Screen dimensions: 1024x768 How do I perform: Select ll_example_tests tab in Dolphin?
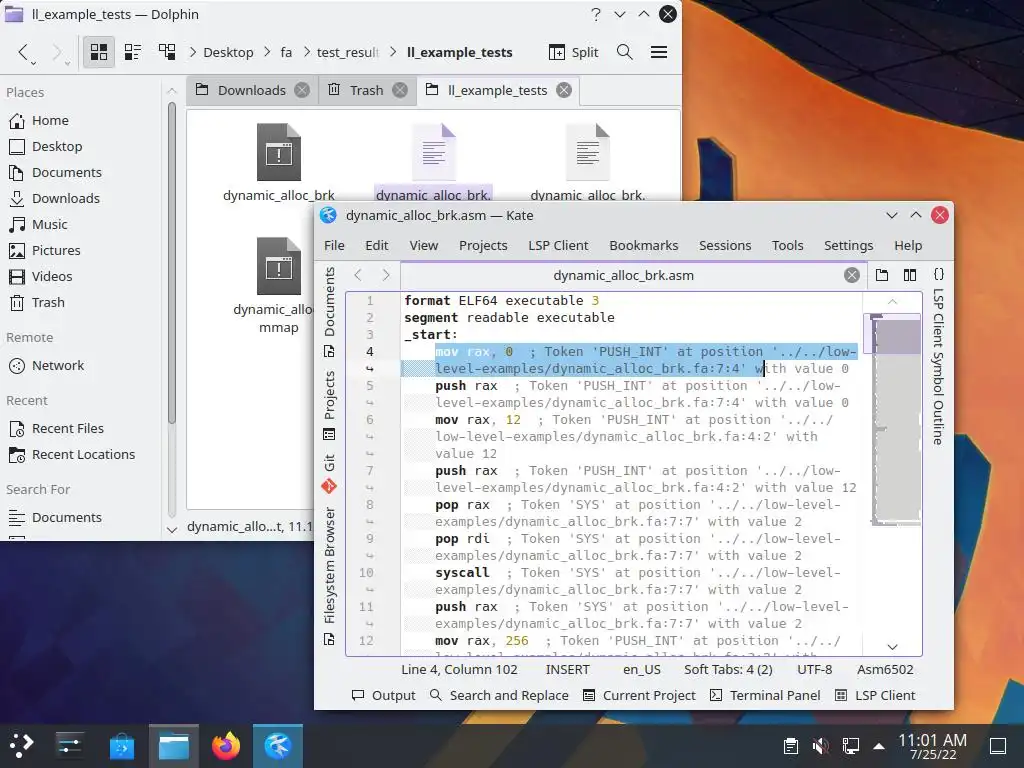tap(498, 90)
